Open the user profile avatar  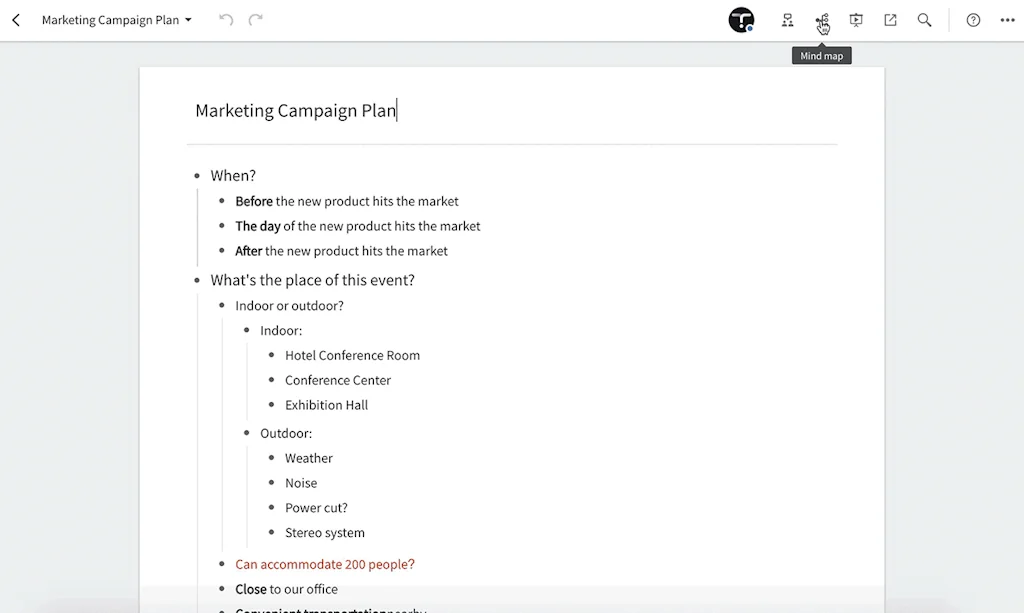pyautogui.click(x=741, y=20)
